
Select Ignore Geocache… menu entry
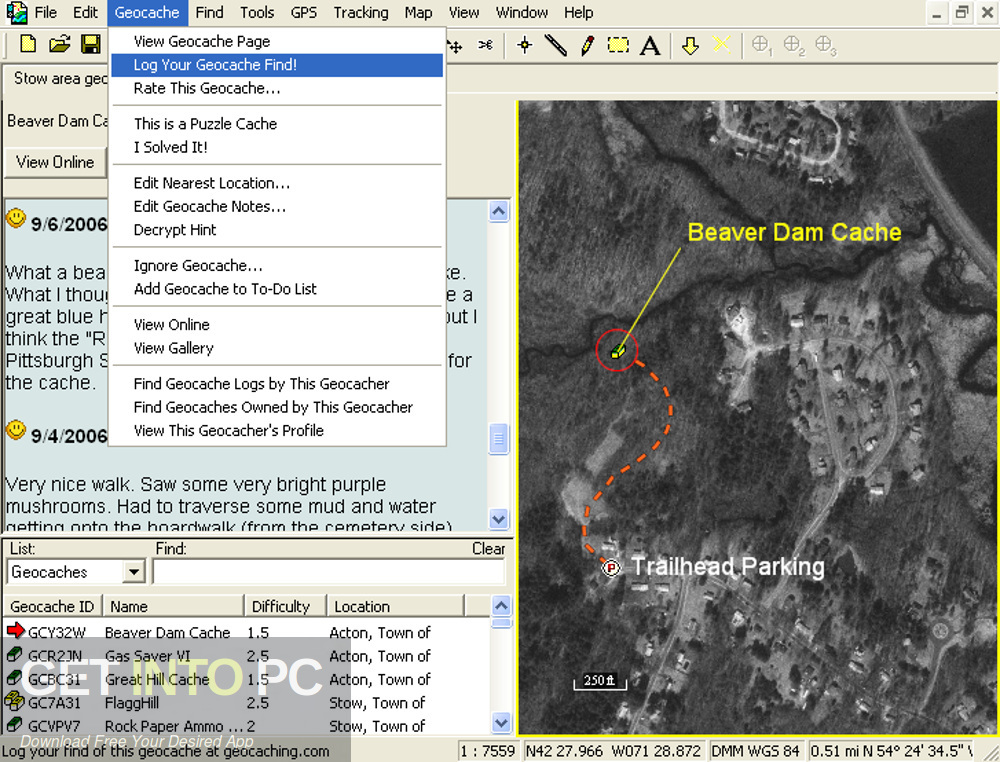tap(277, 266)
